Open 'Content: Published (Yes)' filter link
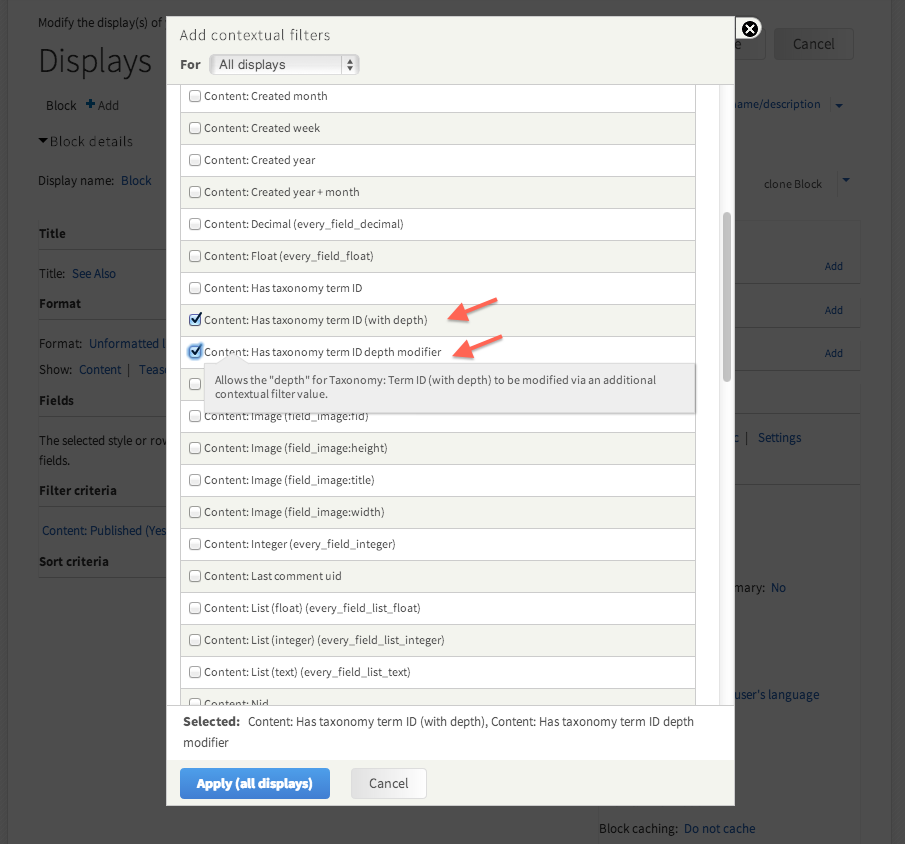The height and width of the screenshot is (844, 905). point(104,531)
